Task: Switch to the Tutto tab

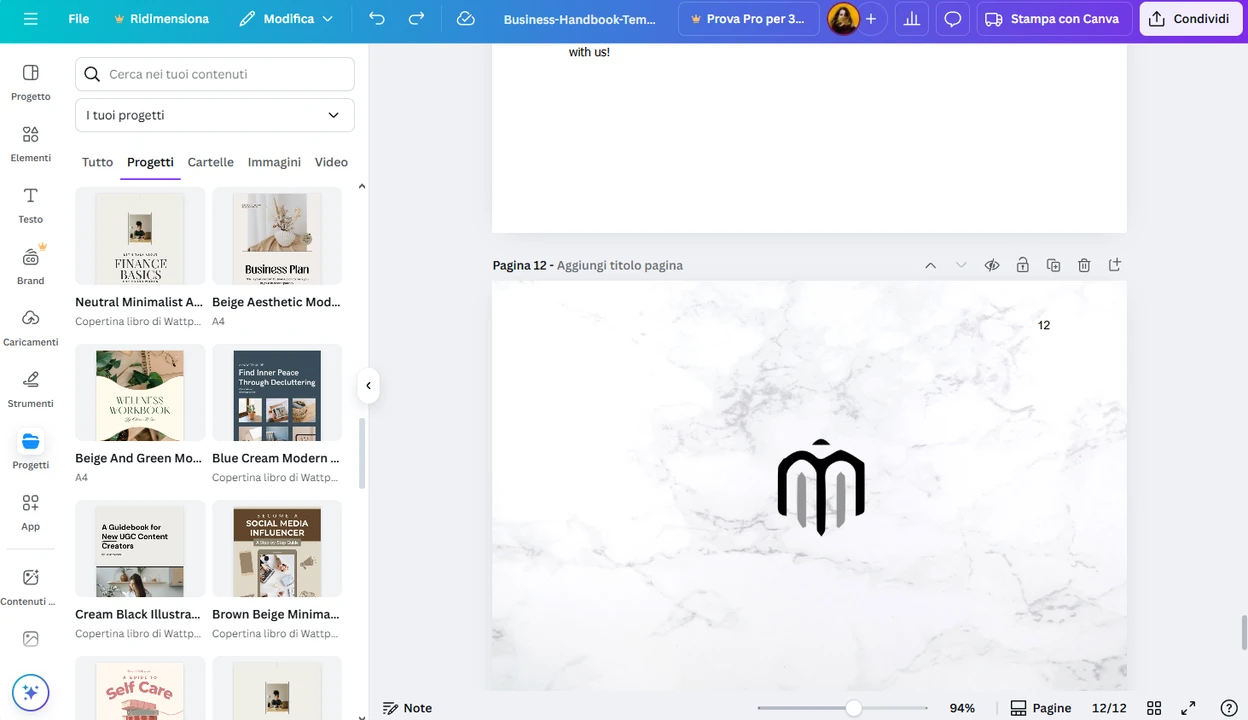Action: (x=97, y=162)
